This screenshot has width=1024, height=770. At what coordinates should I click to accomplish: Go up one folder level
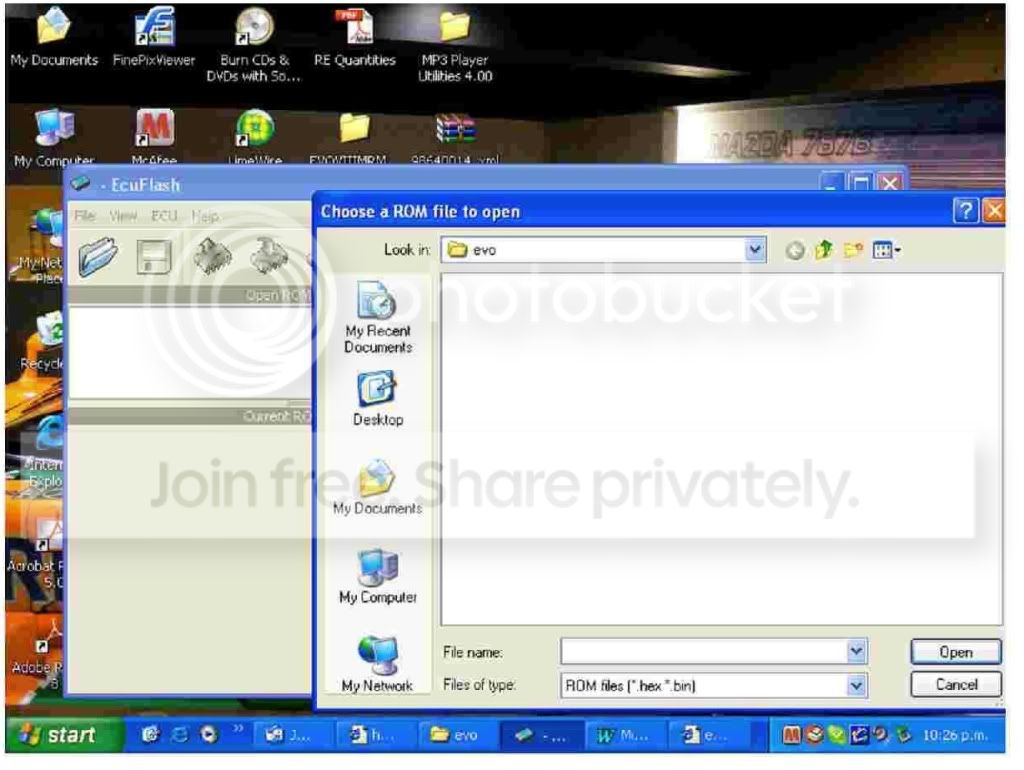click(x=821, y=250)
